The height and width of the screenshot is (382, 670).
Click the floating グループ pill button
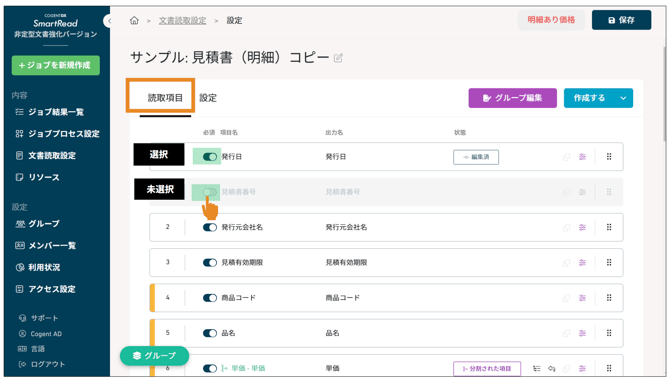pyautogui.click(x=154, y=356)
